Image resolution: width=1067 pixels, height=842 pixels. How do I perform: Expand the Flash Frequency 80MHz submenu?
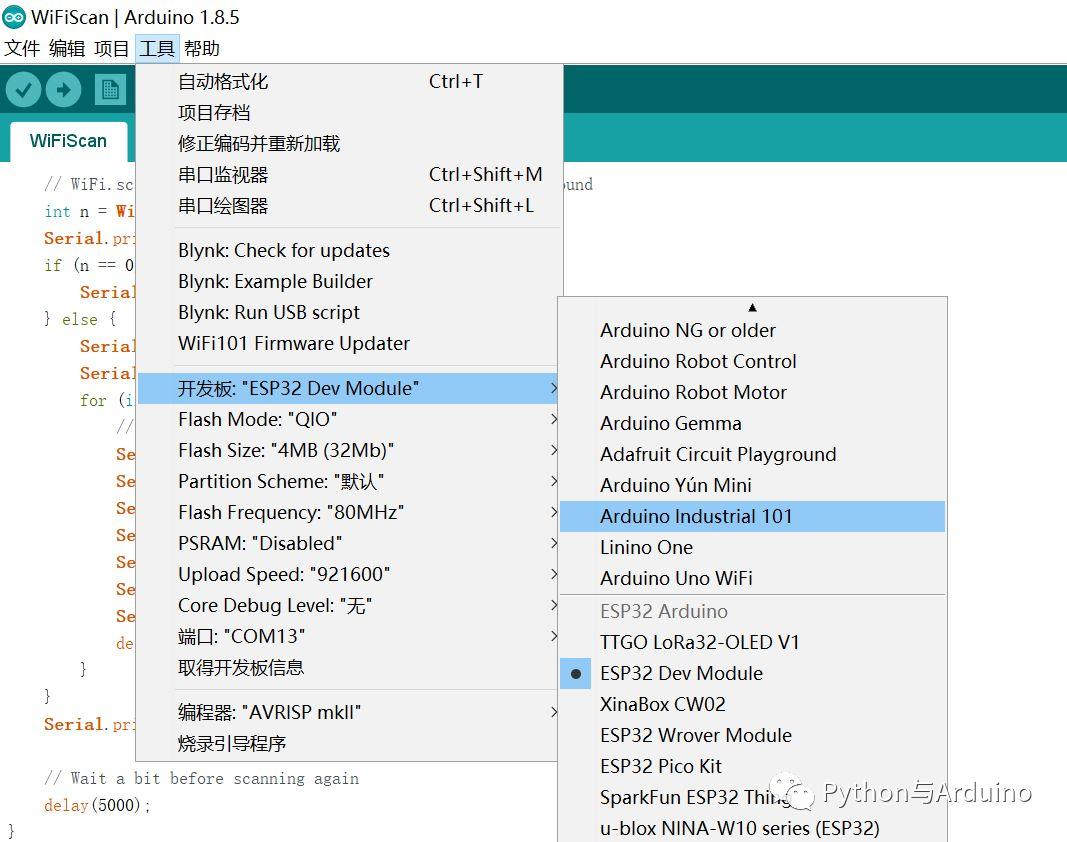(x=348, y=513)
